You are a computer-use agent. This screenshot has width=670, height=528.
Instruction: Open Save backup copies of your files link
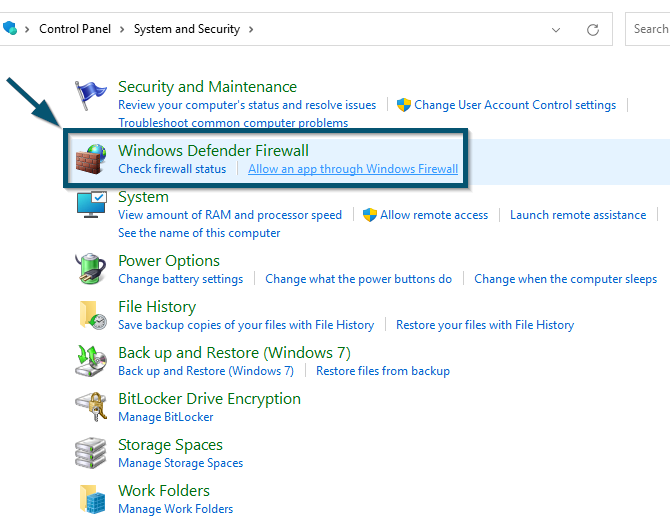pos(246,325)
